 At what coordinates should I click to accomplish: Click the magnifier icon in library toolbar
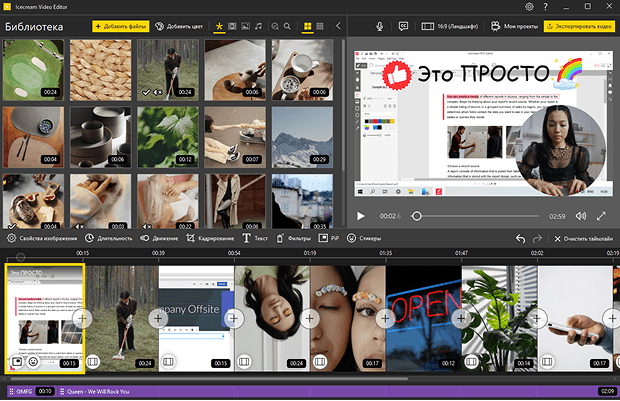(287, 26)
